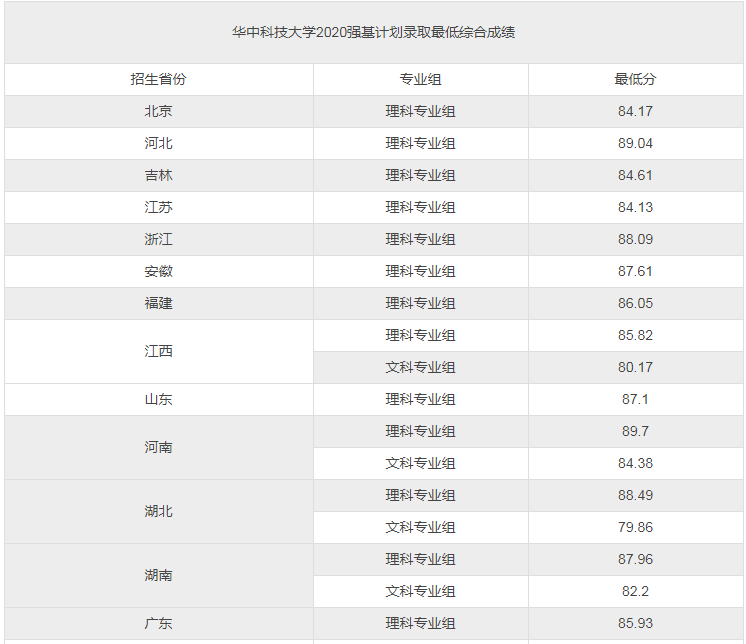Select score 88.49 for 湖北 理科
746x644 pixels.
coord(635,495)
